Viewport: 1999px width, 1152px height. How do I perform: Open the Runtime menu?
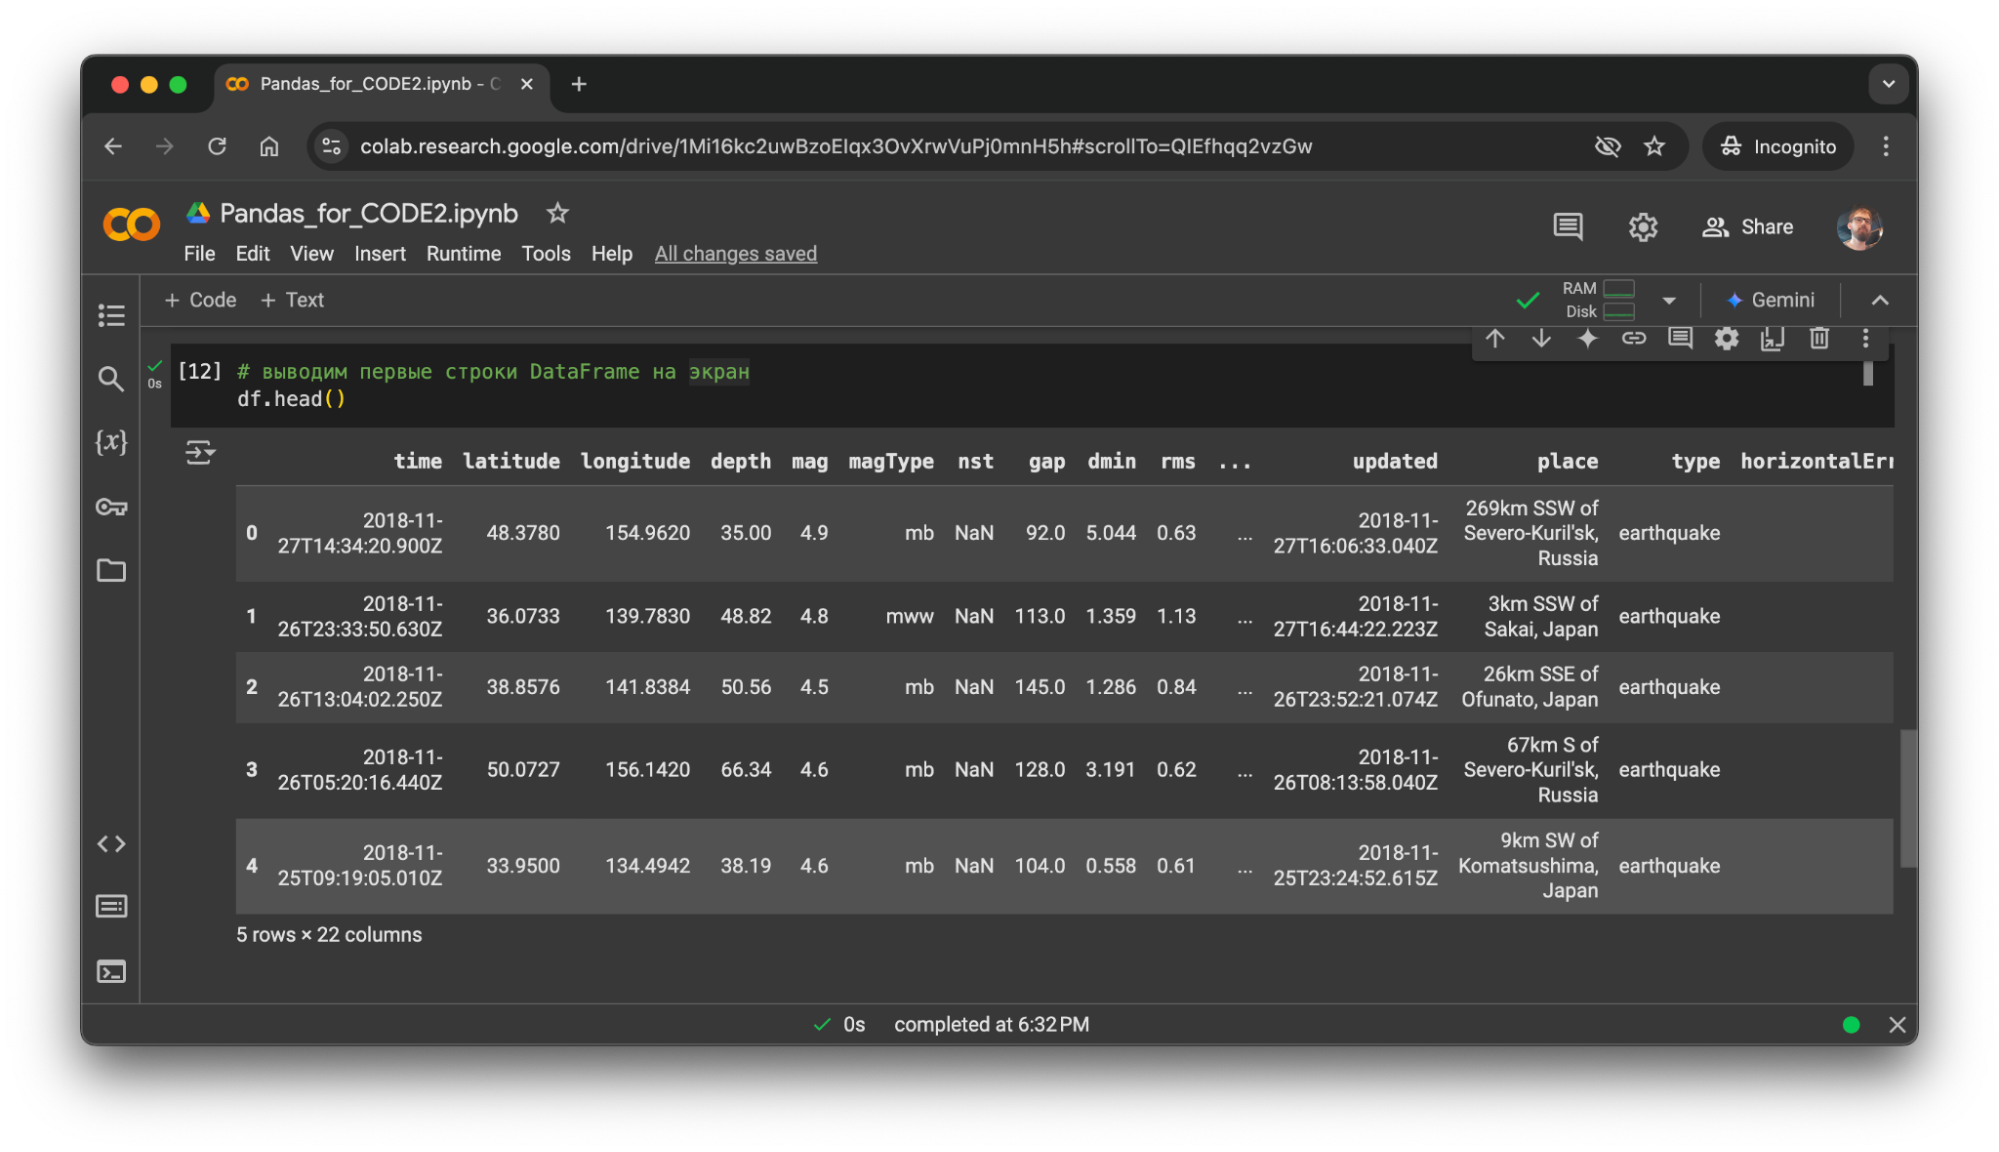pyautogui.click(x=463, y=253)
